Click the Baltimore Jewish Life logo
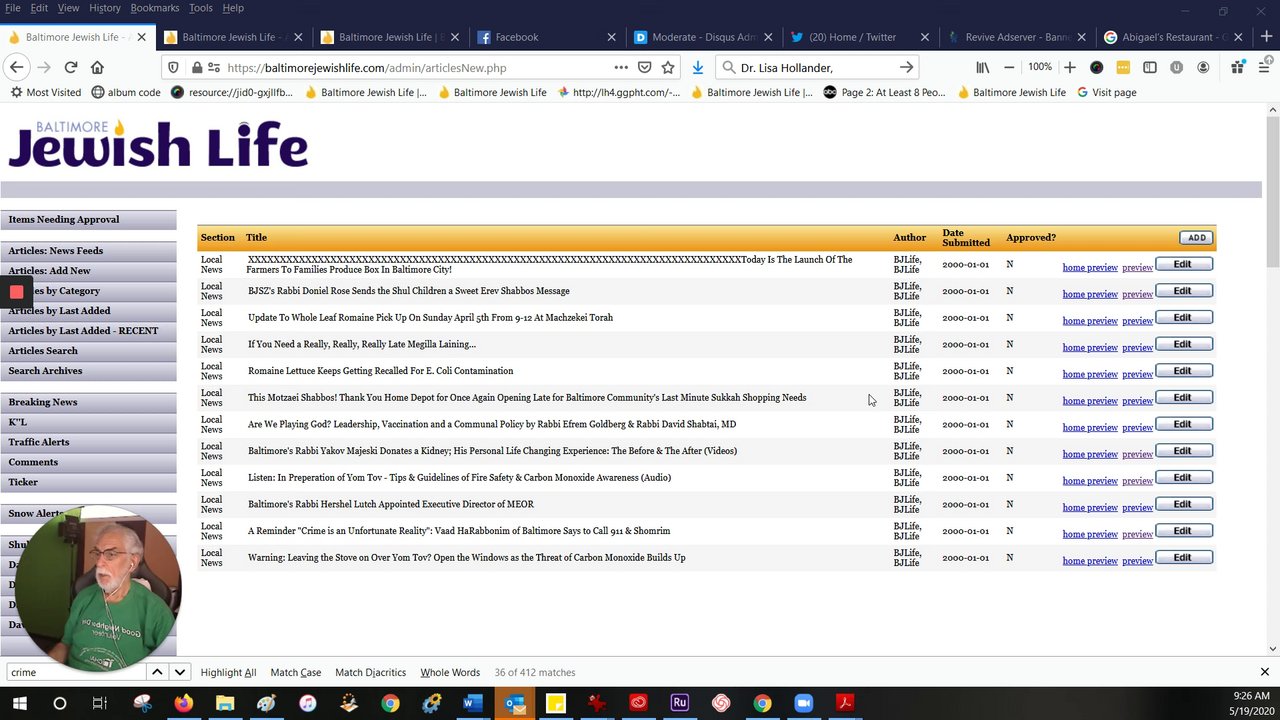This screenshot has width=1280, height=720. (158, 144)
